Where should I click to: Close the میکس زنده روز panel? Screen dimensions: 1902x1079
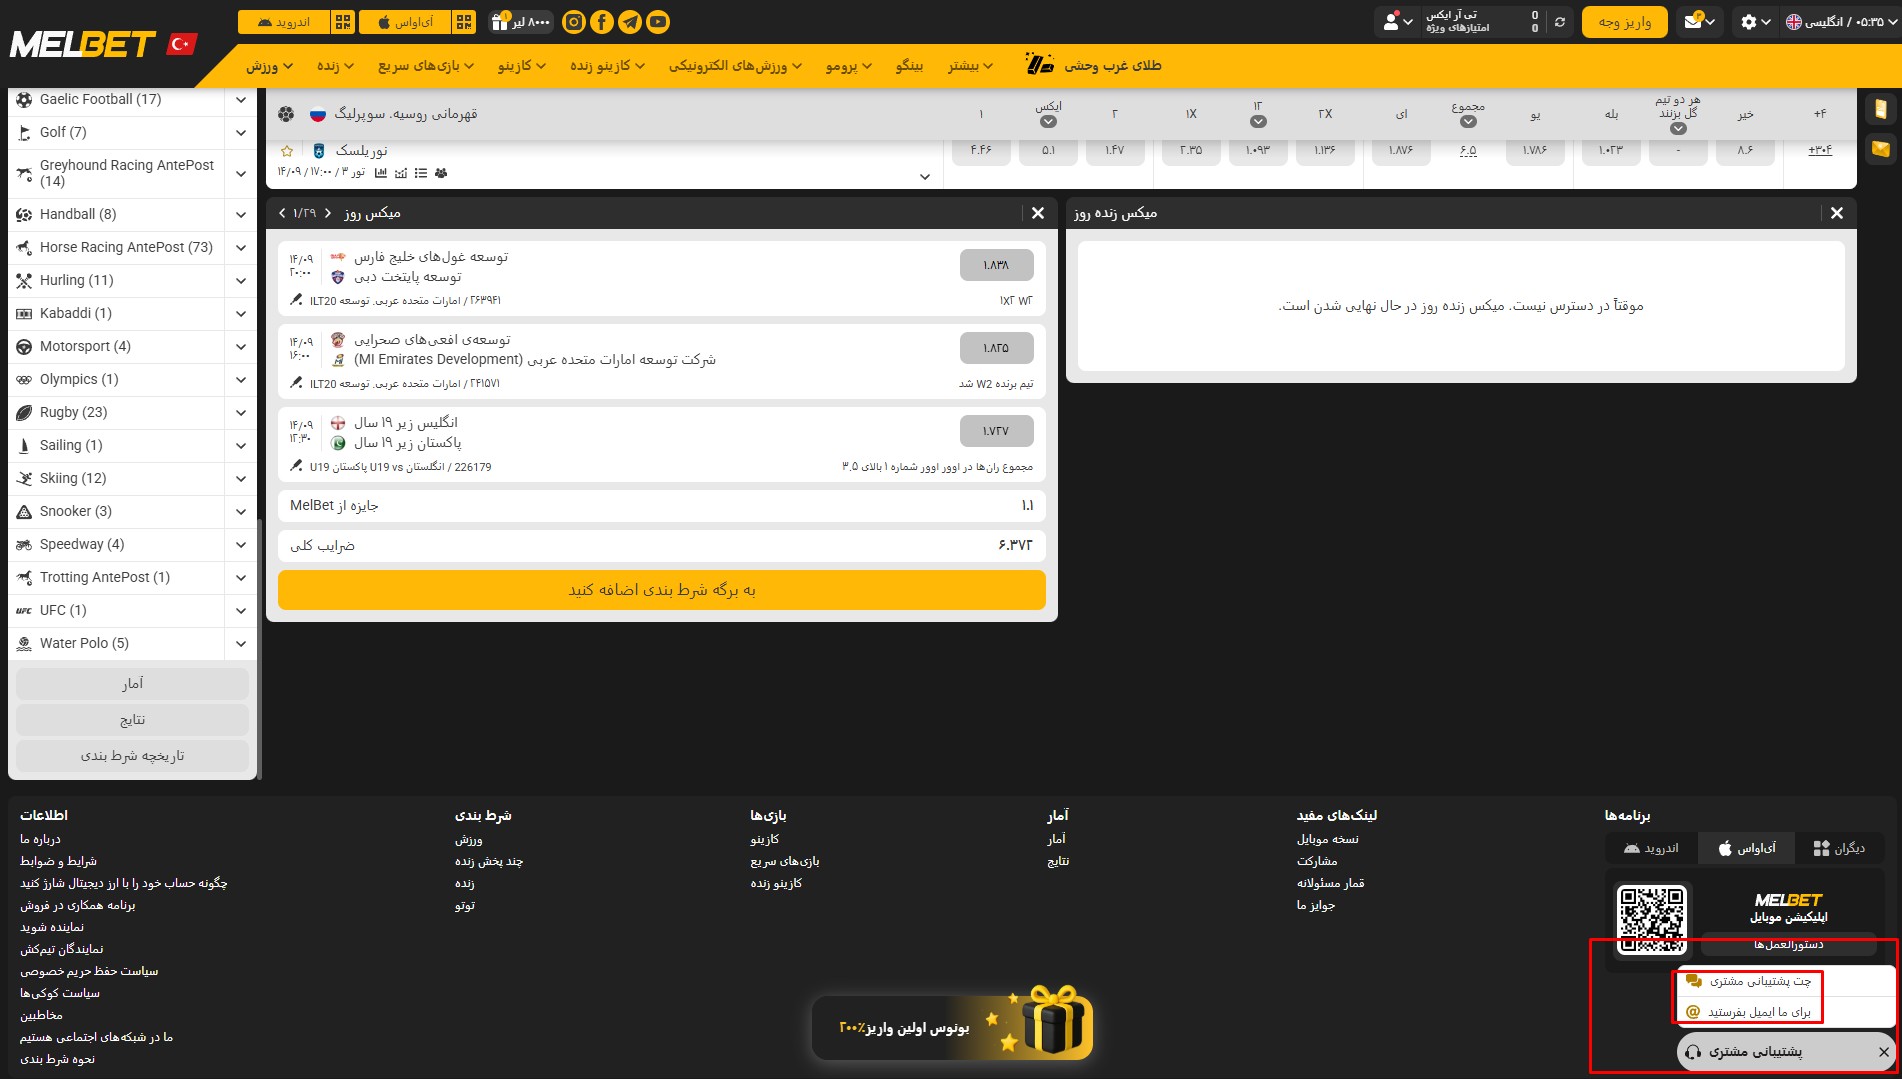pyautogui.click(x=1837, y=213)
